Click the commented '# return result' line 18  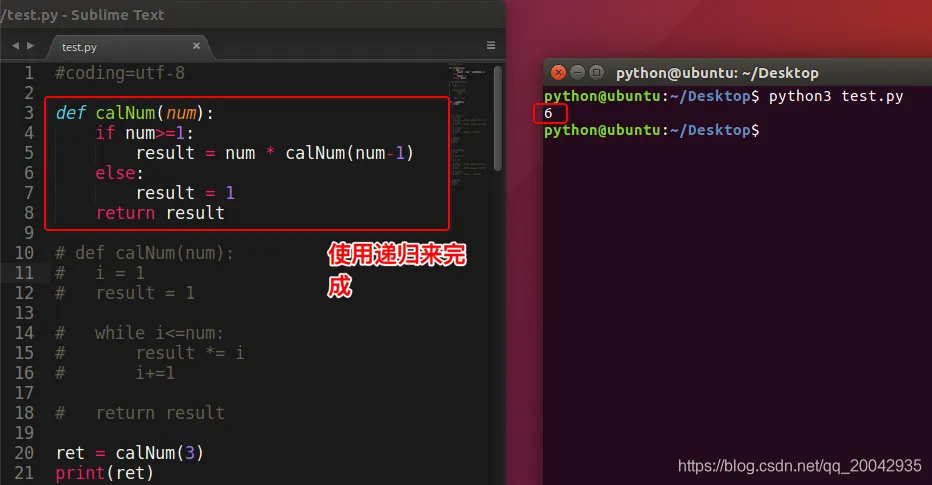click(x=140, y=413)
